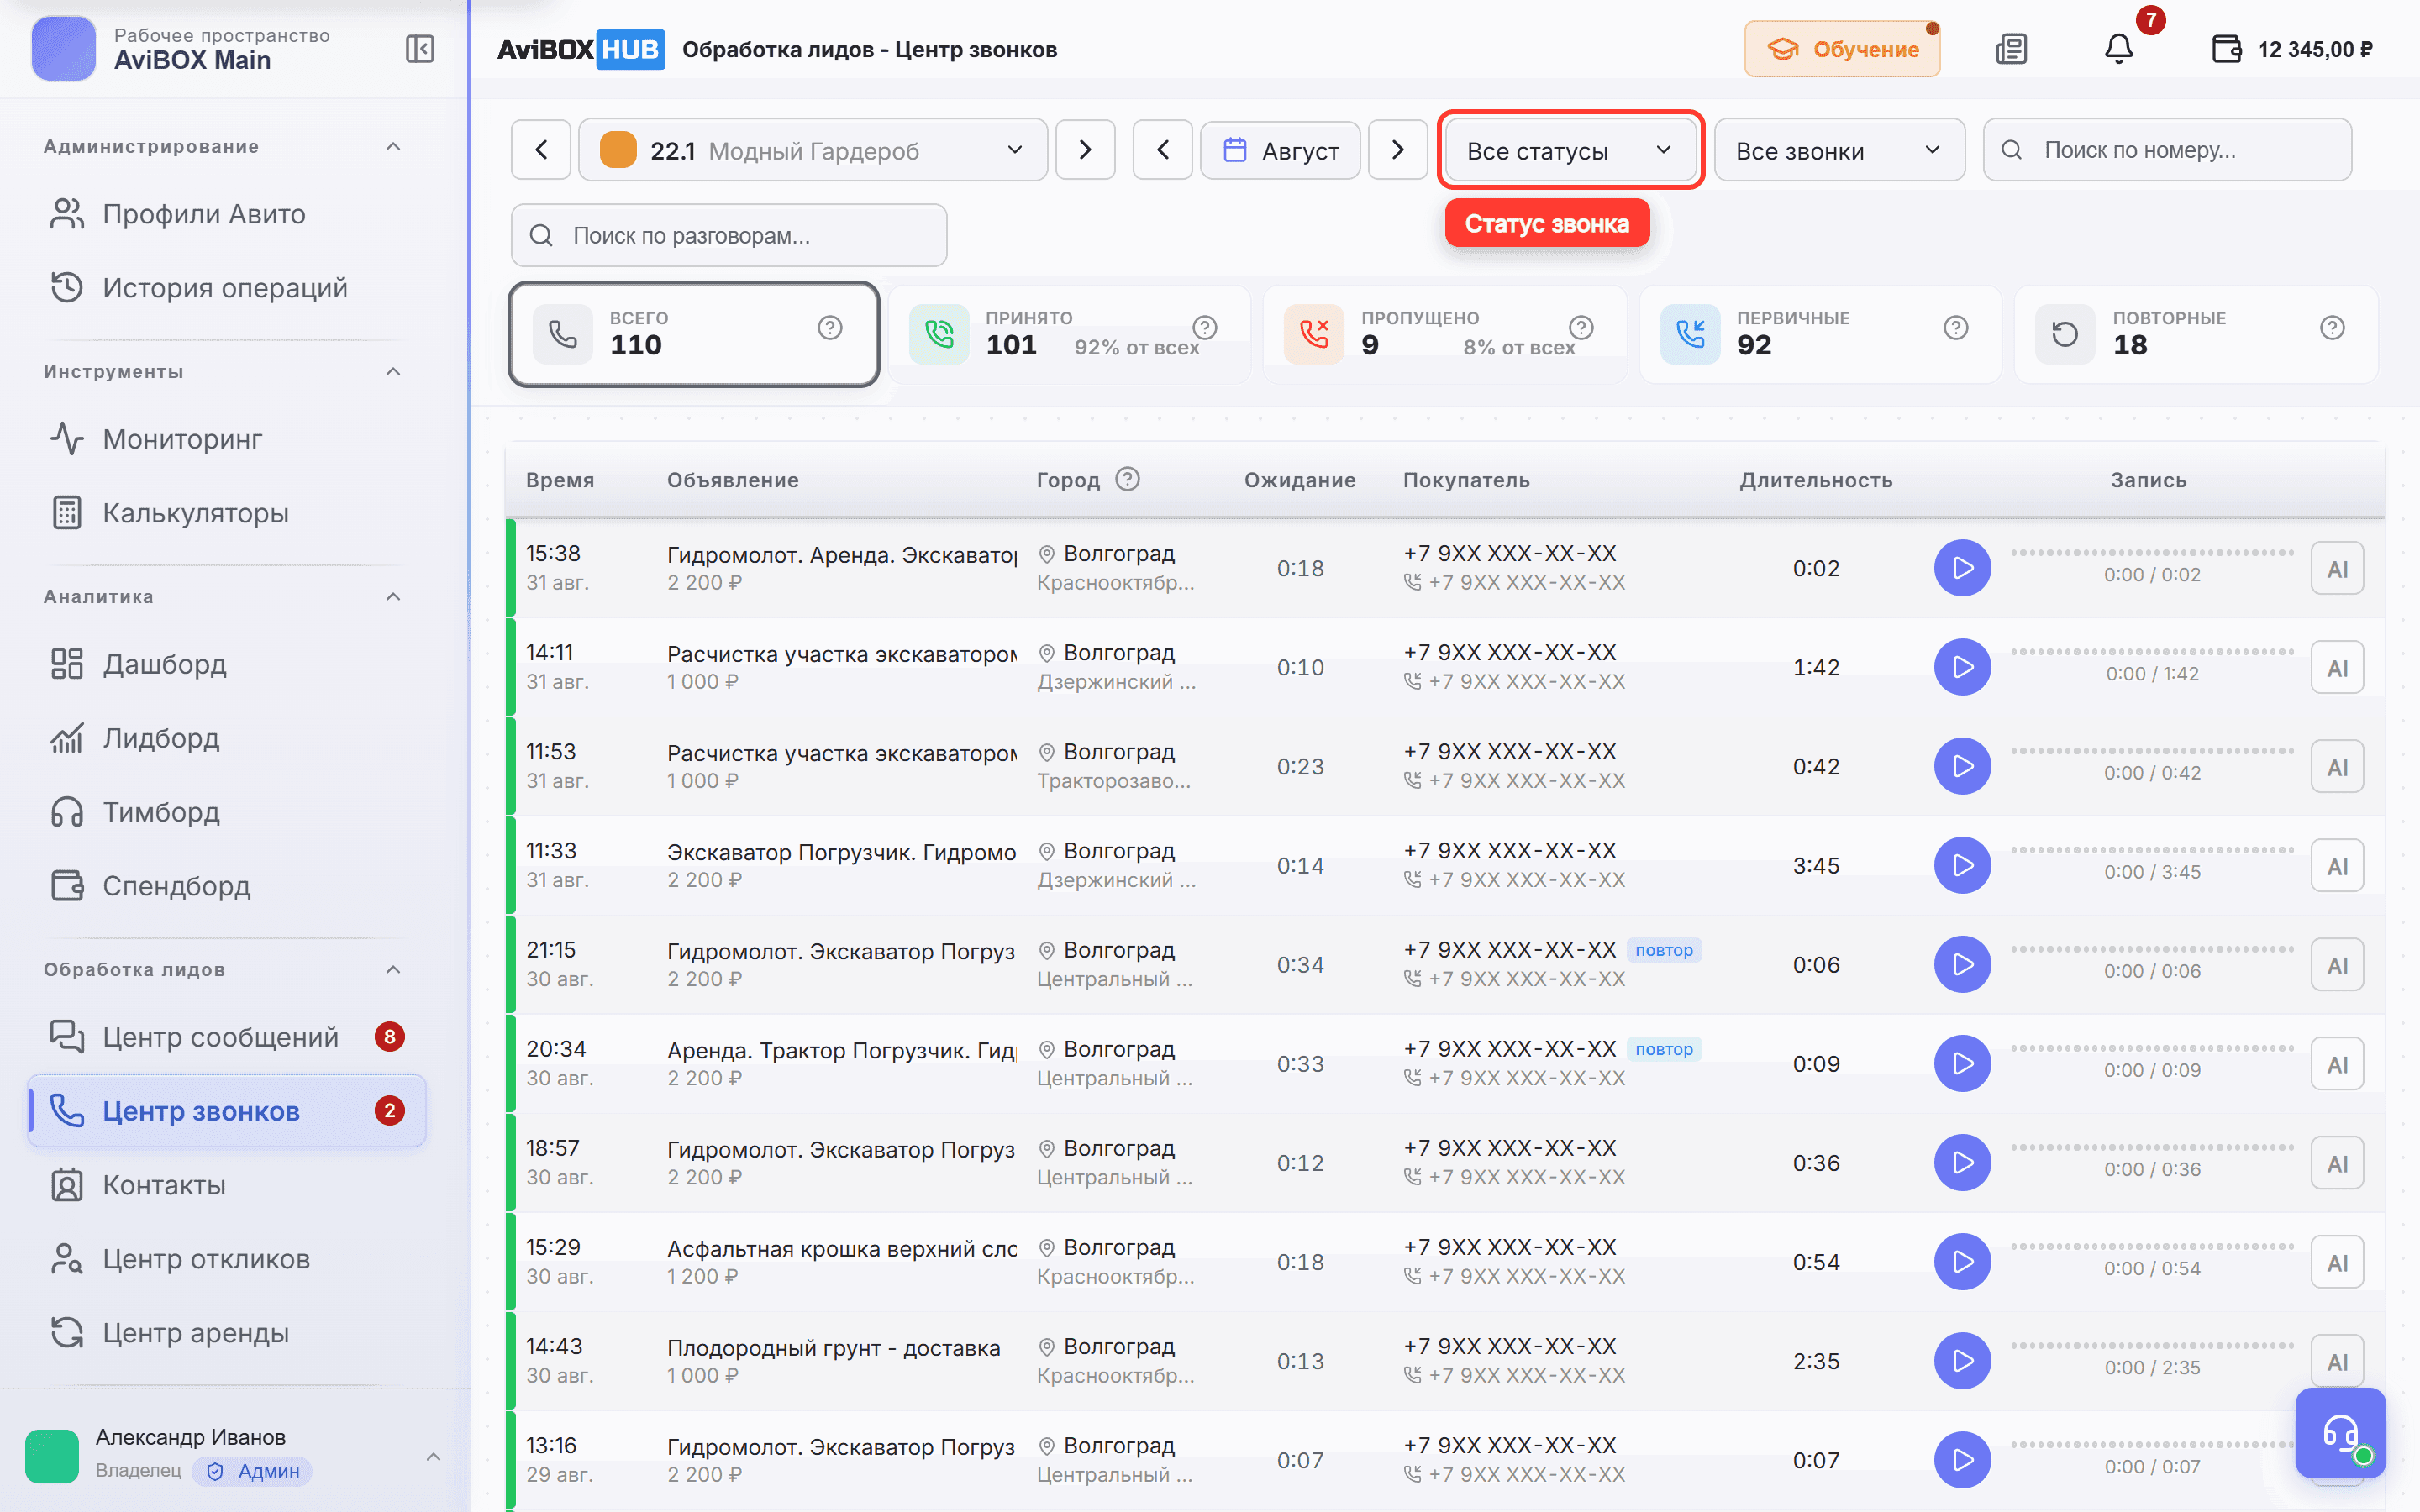Screen dimensions: 2420x1512
Task: Collapse the Администрирование section
Action: pyautogui.click(x=393, y=147)
